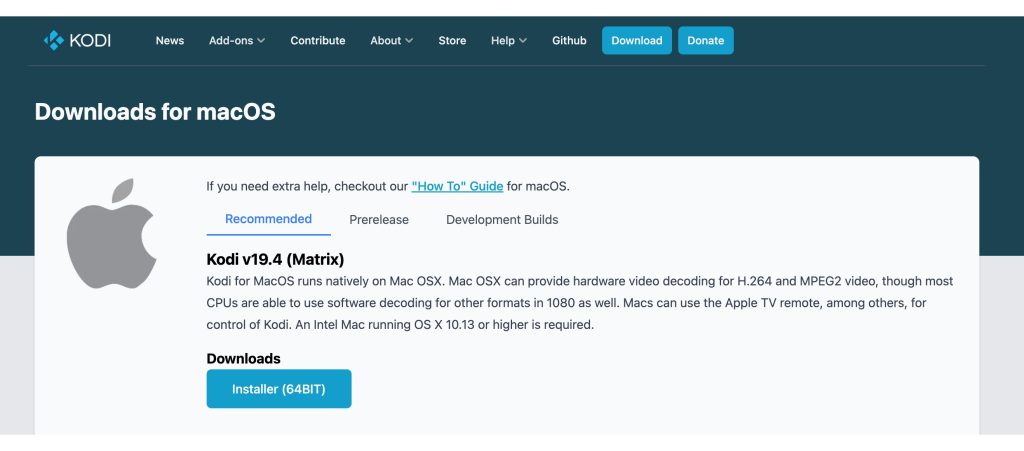
Task: Click the Kodi for MacOS description paragraph
Action: (579, 303)
